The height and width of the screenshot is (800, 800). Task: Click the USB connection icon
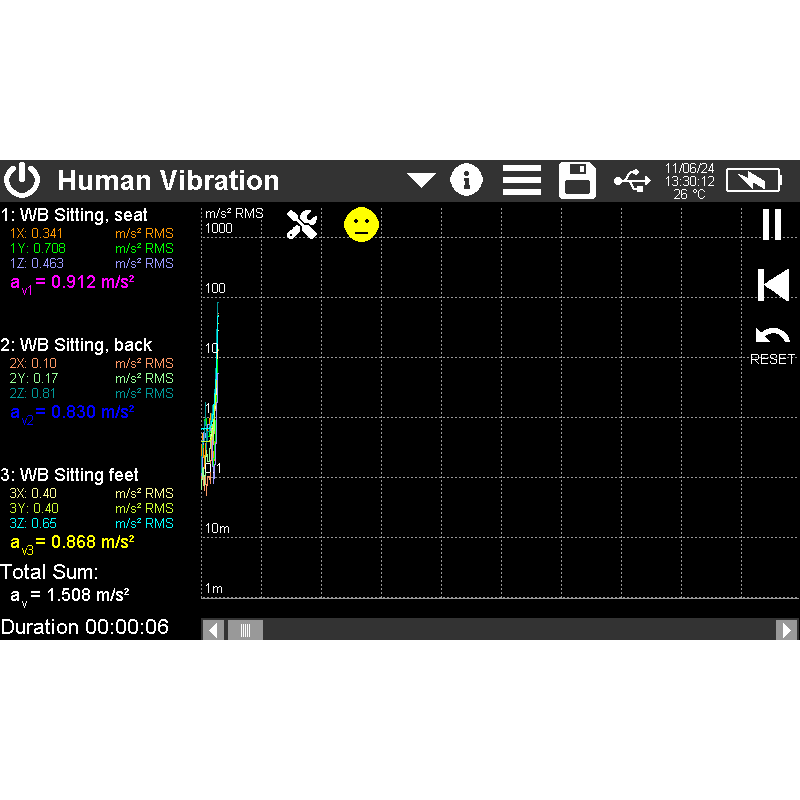tap(632, 181)
